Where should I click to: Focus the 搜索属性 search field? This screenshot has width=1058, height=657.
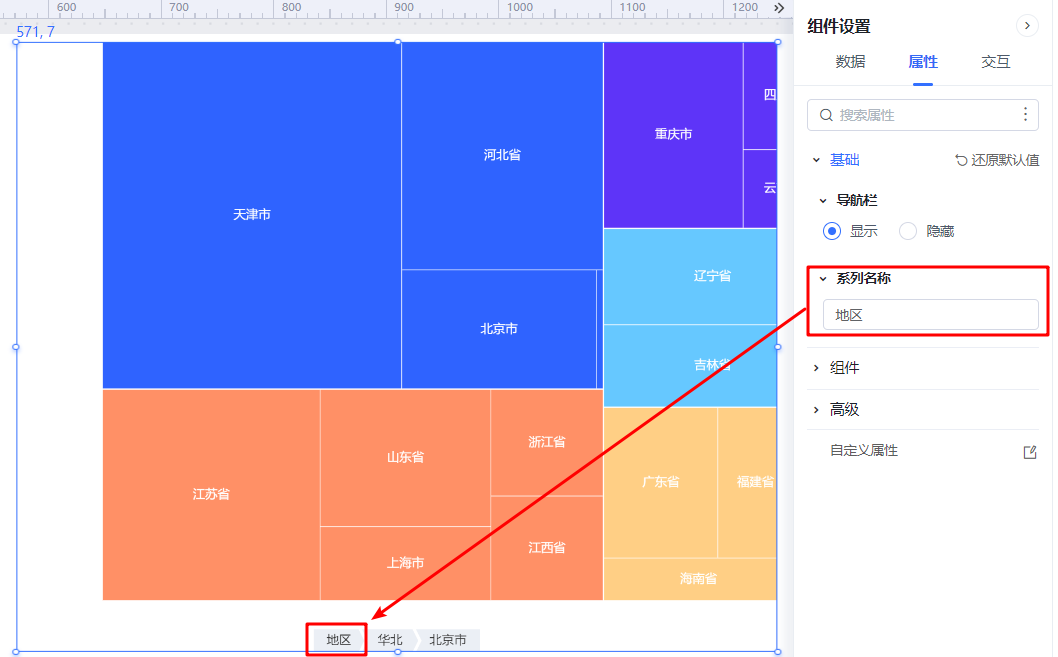922,115
